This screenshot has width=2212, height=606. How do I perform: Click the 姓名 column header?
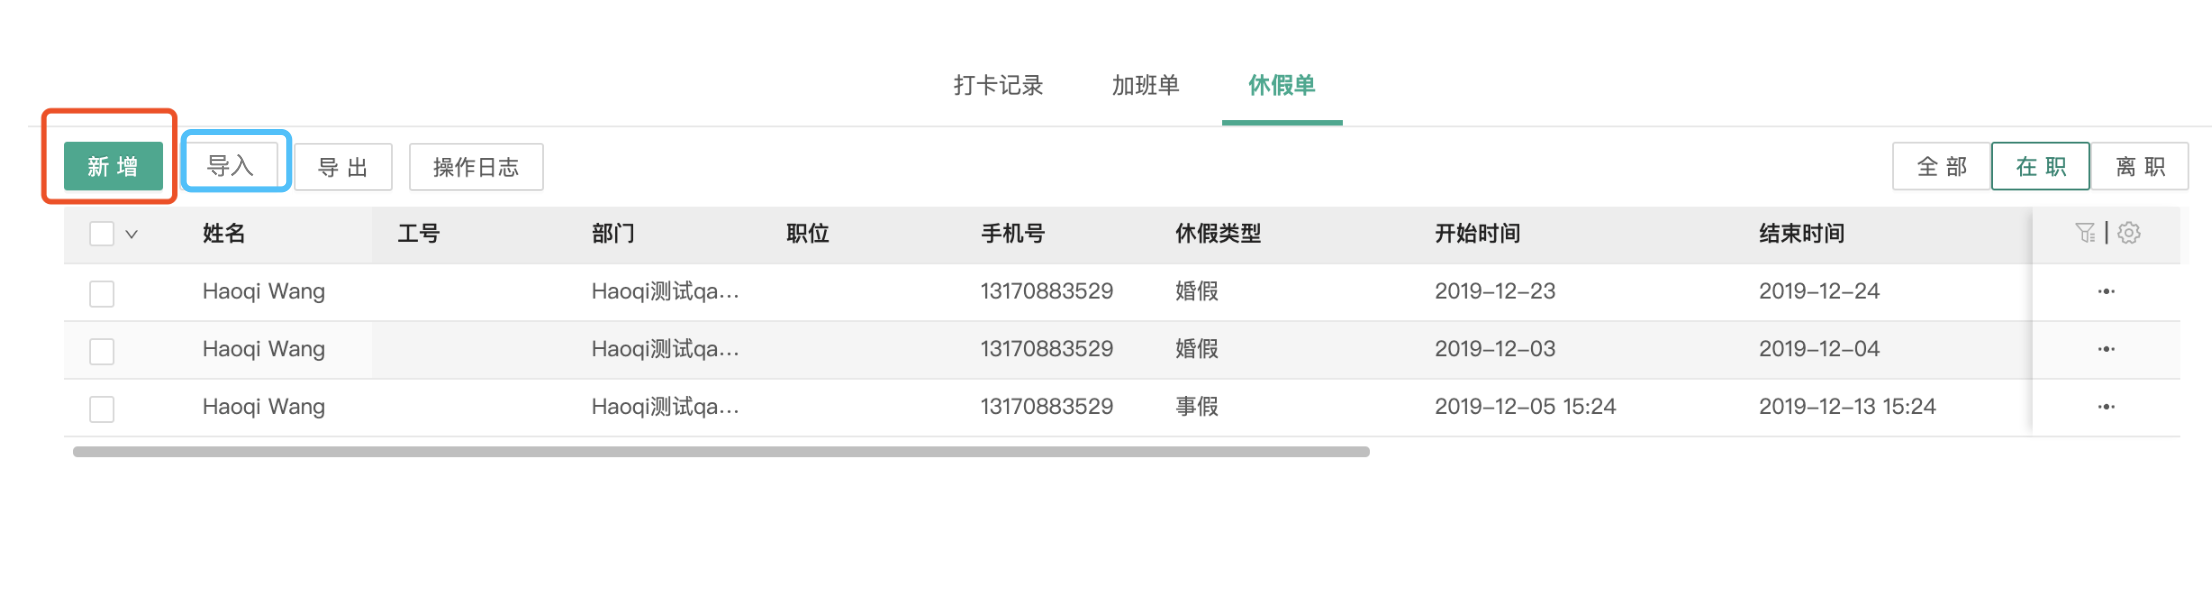click(x=224, y=234)
